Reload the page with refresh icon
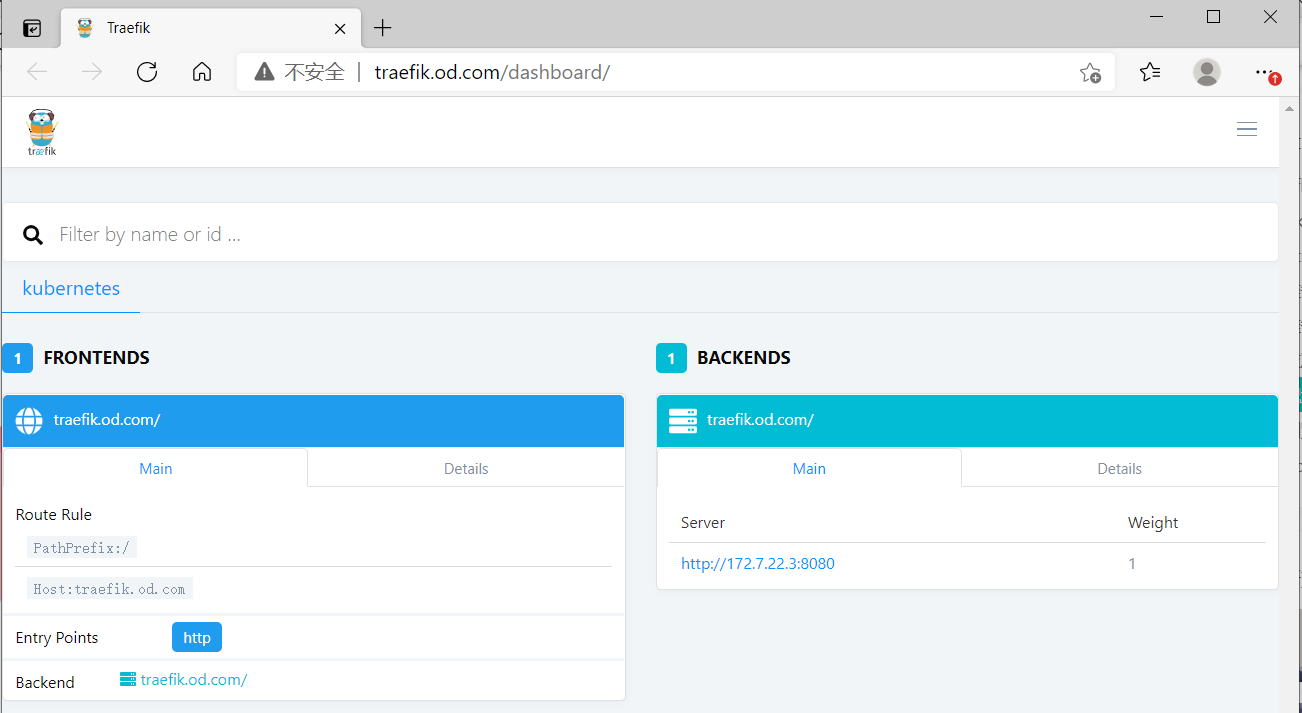 [147, 72]
